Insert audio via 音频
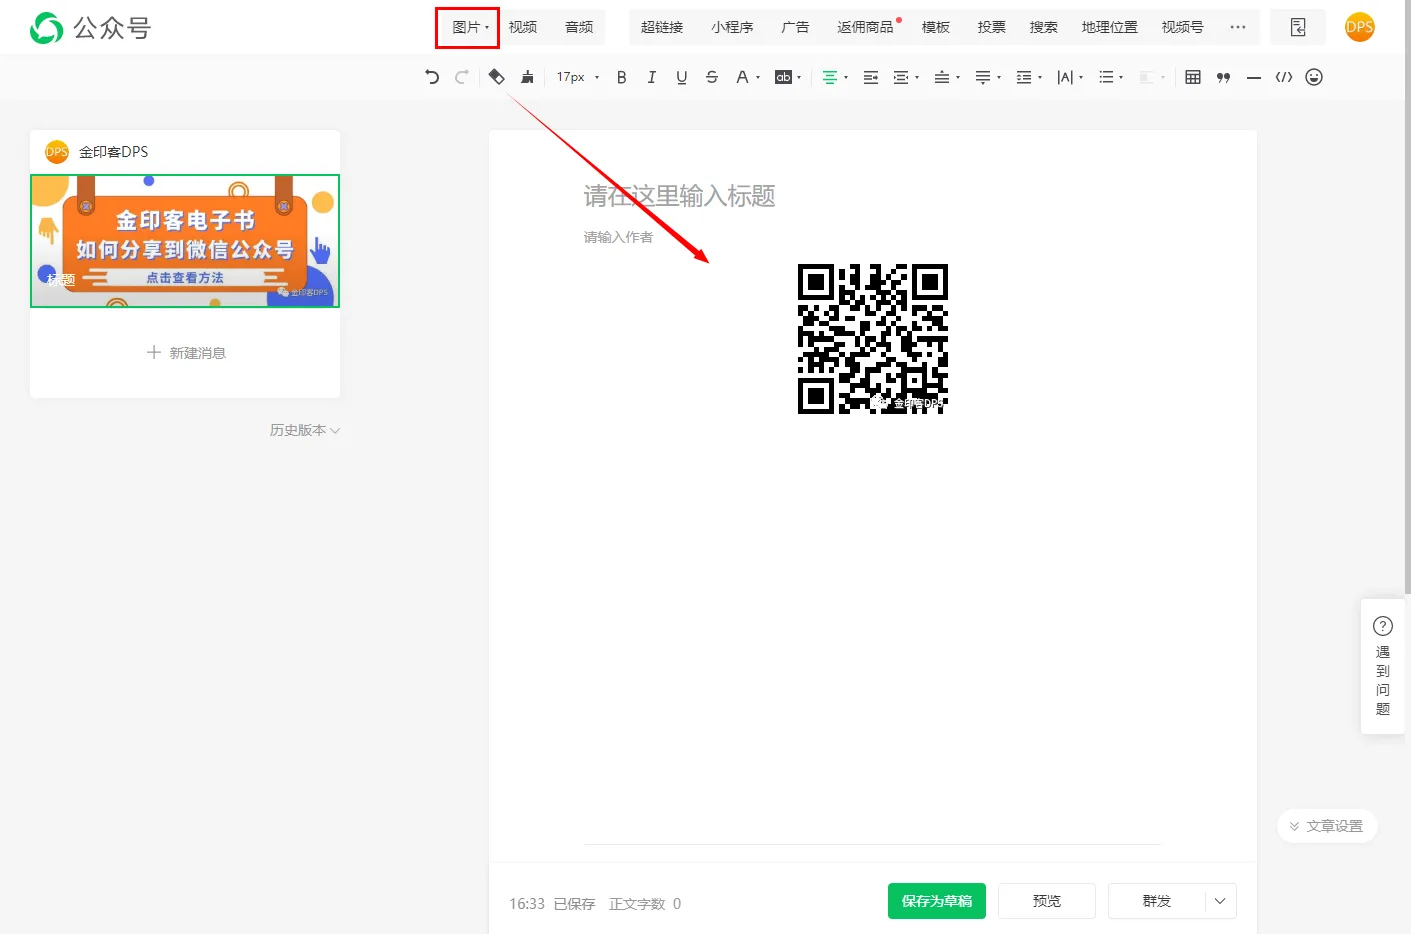The image size is (1411, 934). click(579, 27)
